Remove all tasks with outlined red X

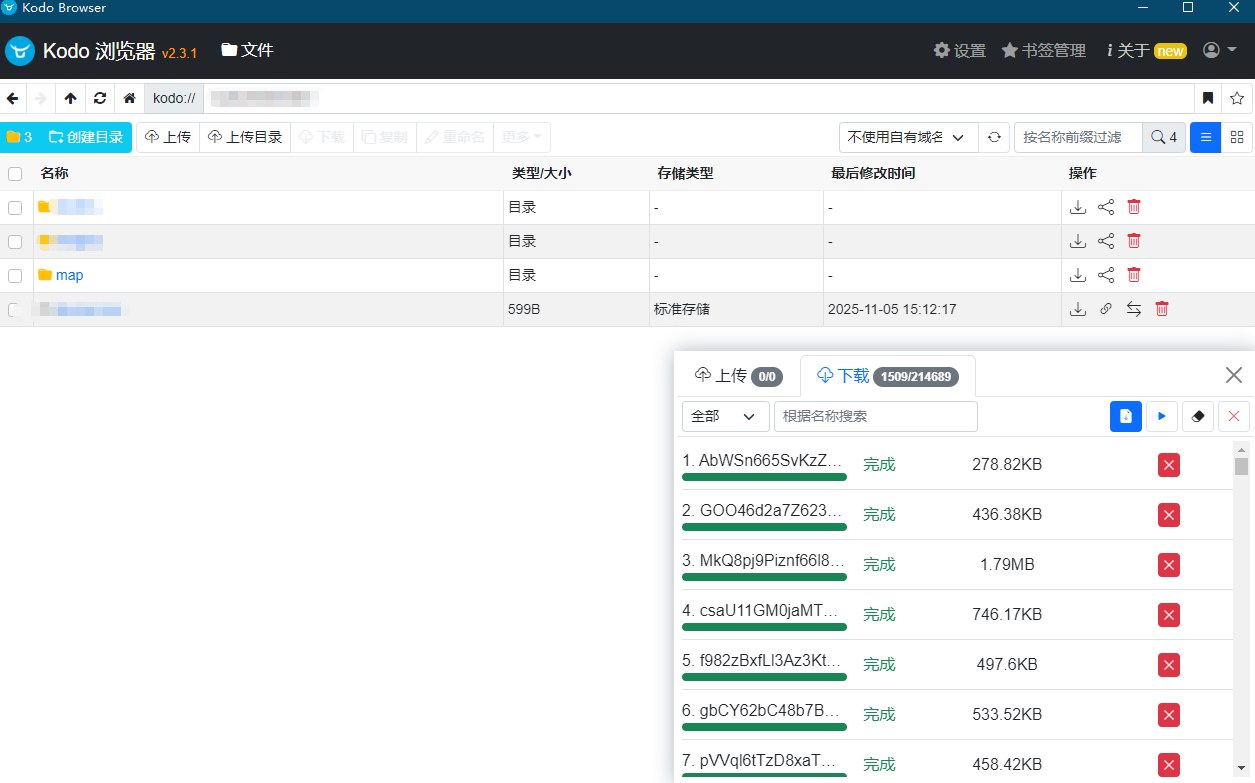click(1234, 416)
